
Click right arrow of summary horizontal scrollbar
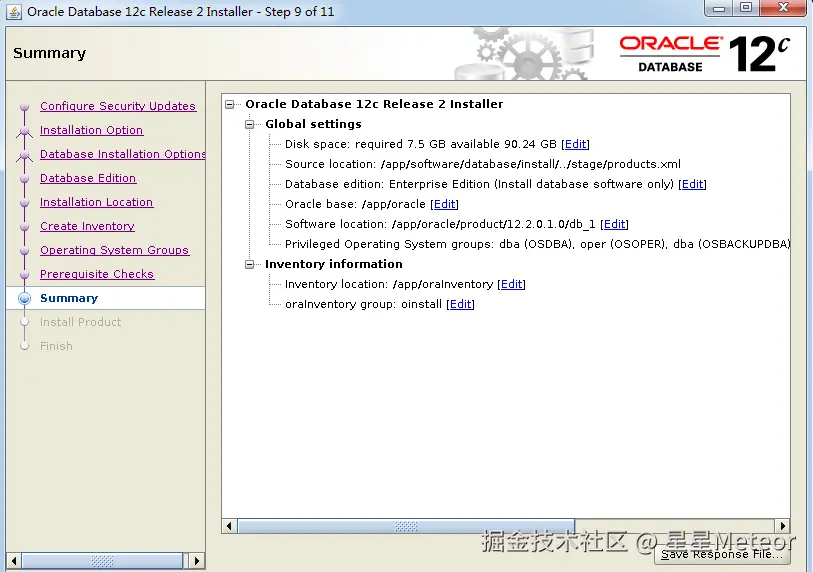point(782,526)
